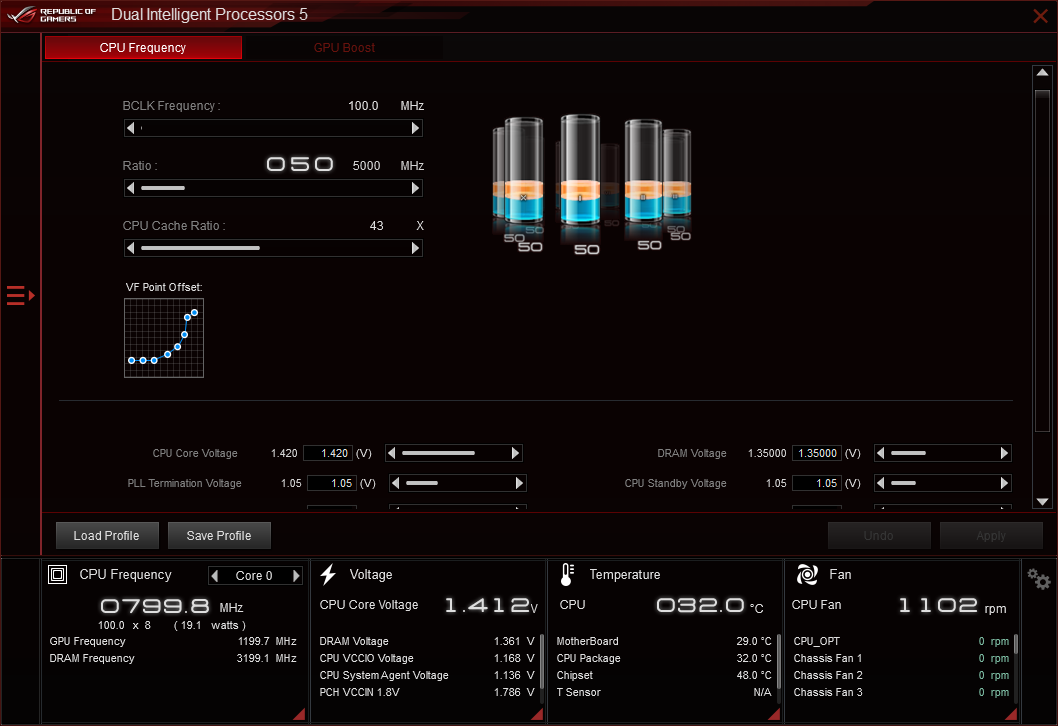This screenshot has width=1058, height=726.
Task: Click the CPU Core Voltage input field
Action: coord(329,453)
